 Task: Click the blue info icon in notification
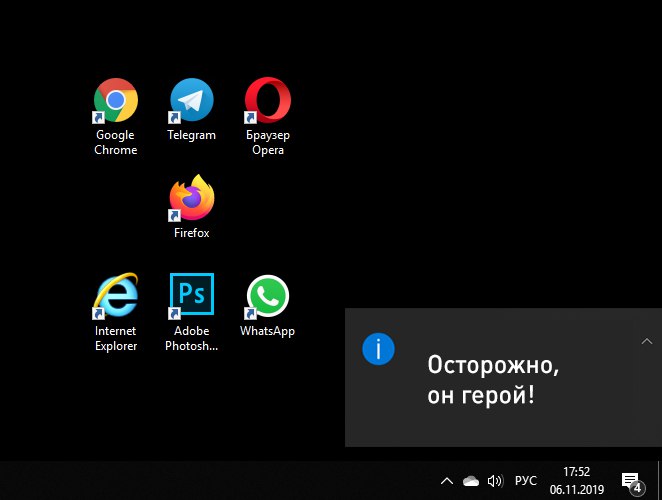378,349
